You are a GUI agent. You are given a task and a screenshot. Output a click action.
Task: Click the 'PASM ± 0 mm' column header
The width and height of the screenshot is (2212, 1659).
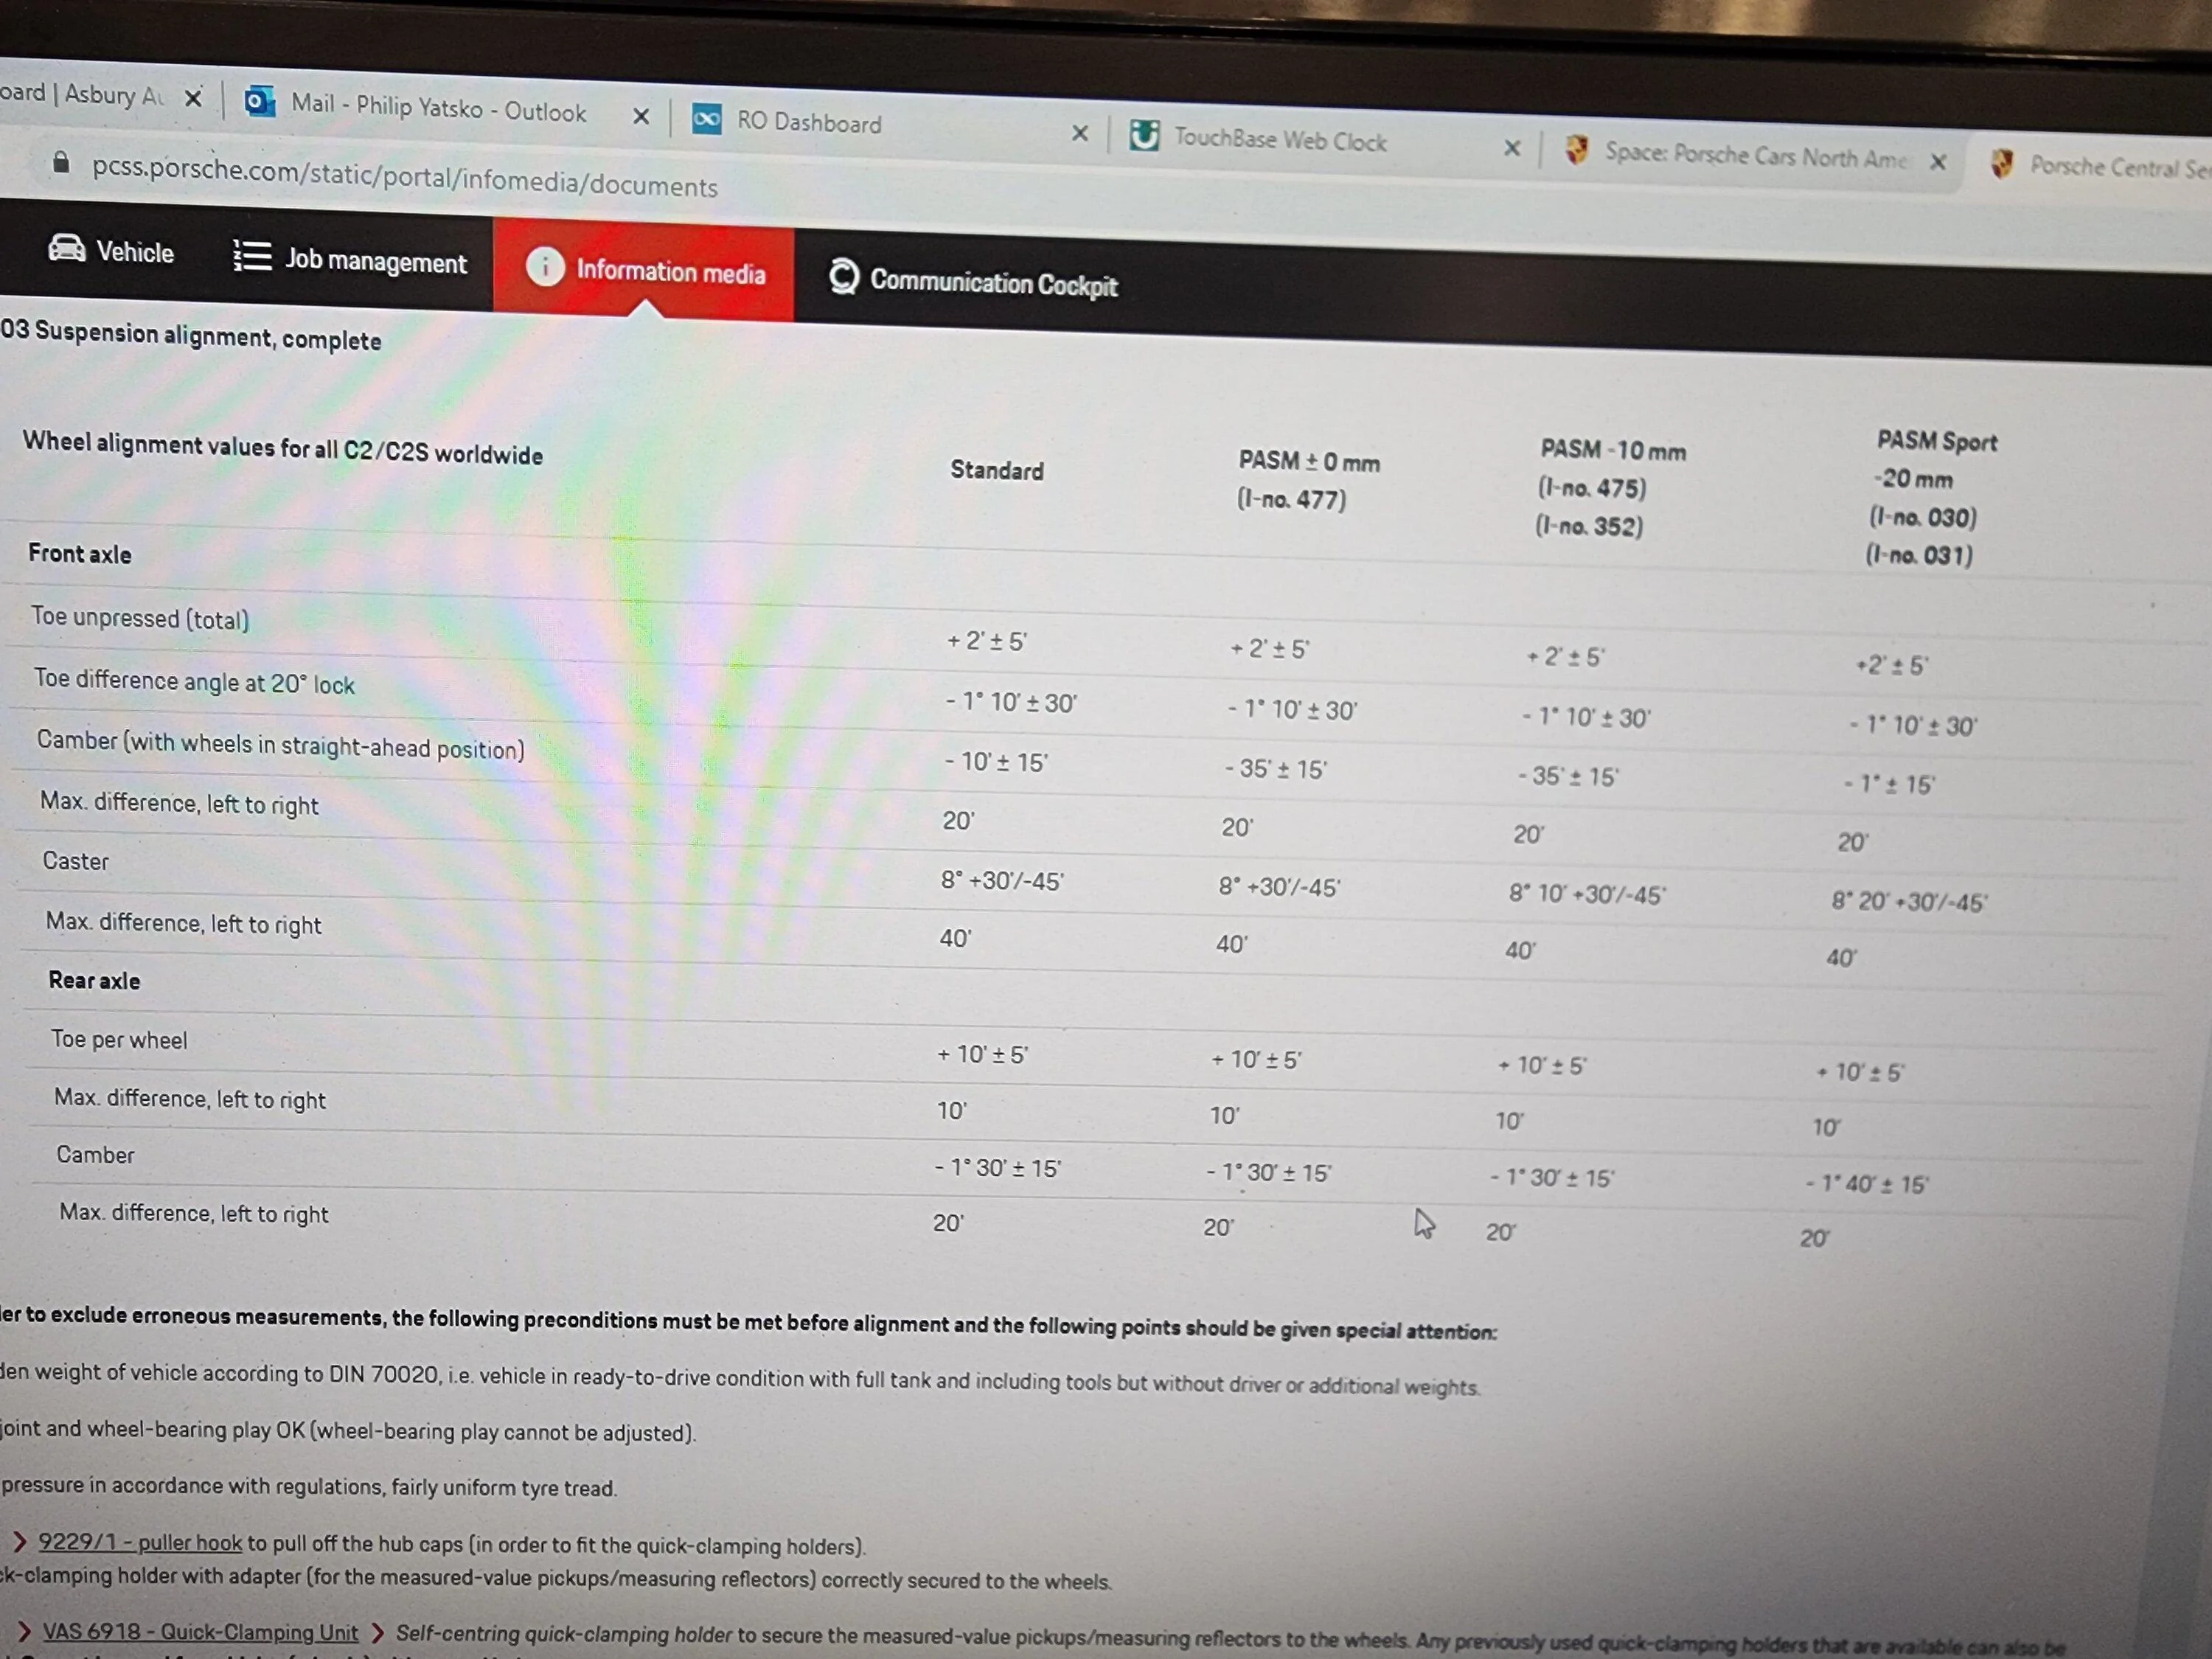point(1309,461)
